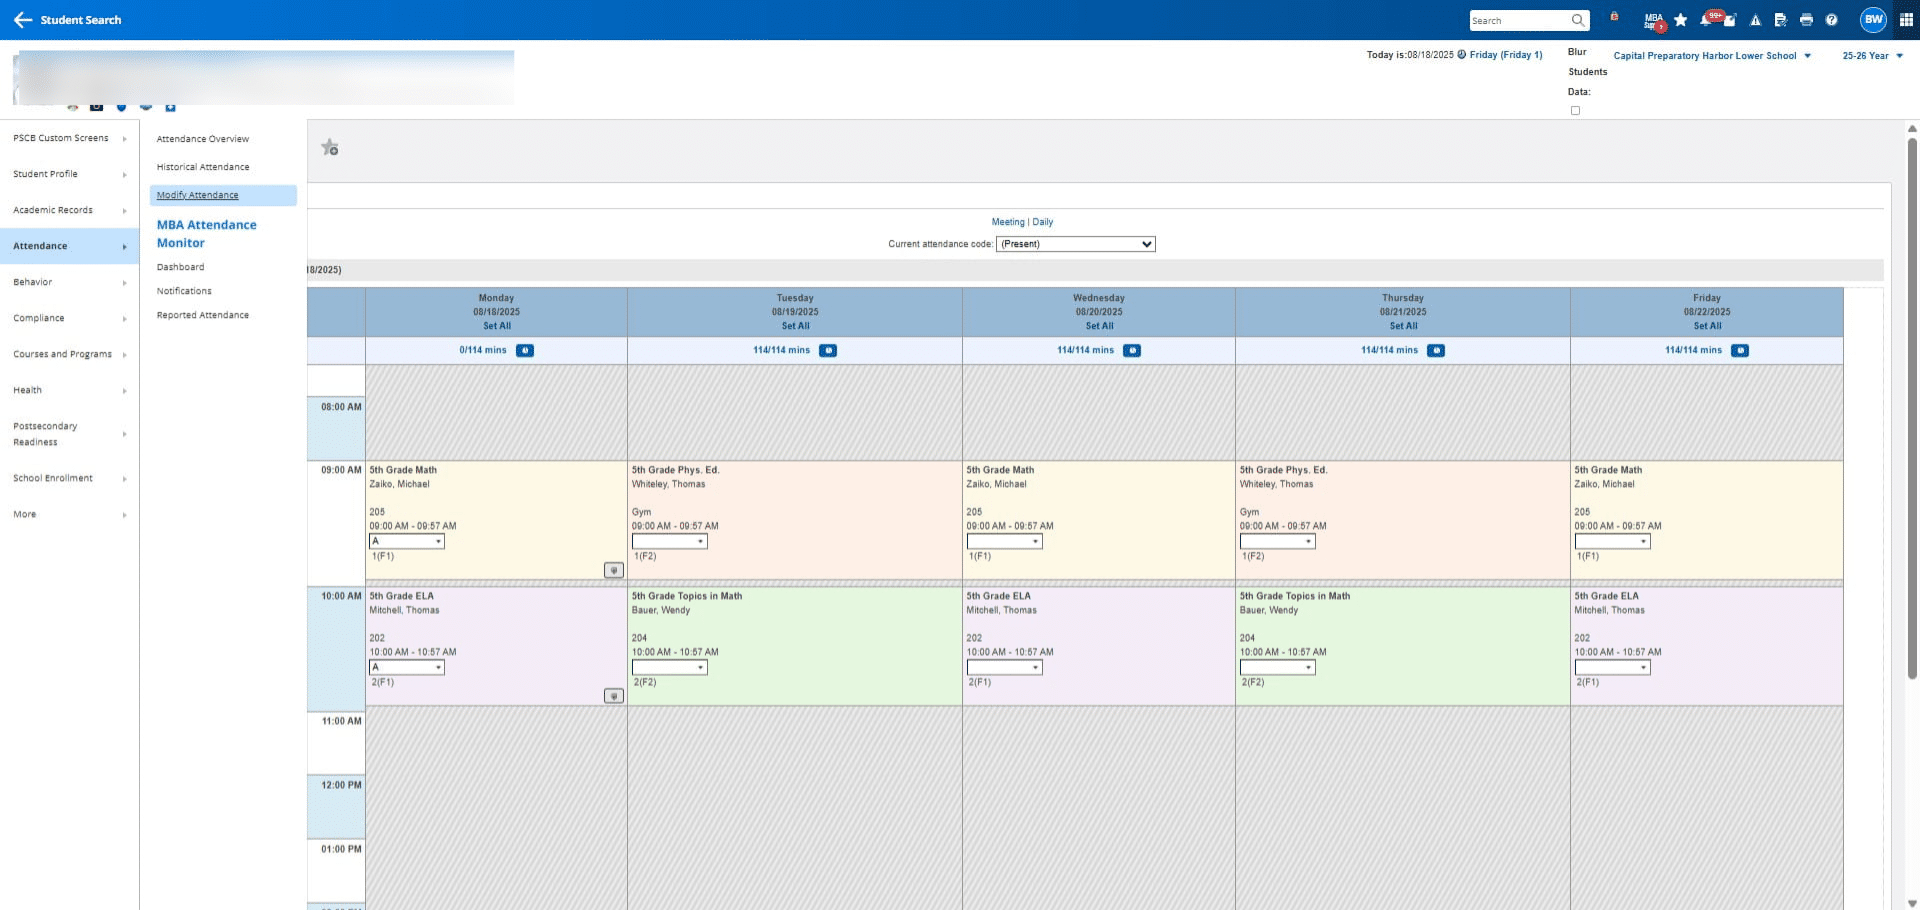Click the scroll-down arrow at the page bottom right
This screenshot has height=910, width=1920.
tap(1912, 903)
